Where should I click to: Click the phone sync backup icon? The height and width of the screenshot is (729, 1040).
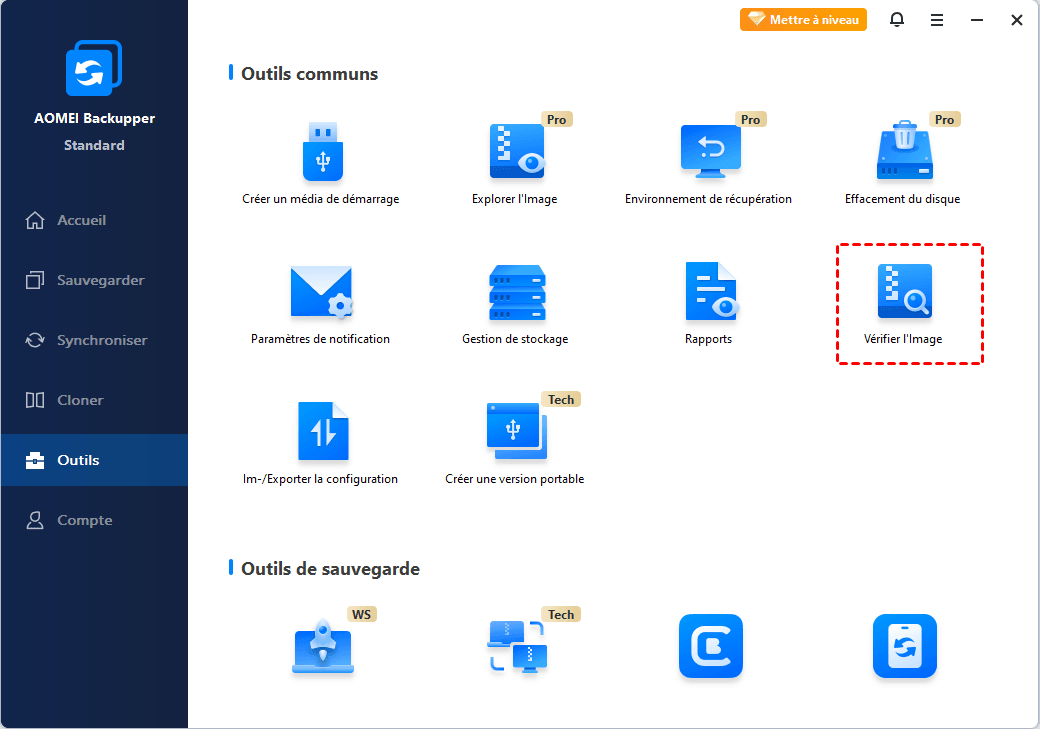905,645
